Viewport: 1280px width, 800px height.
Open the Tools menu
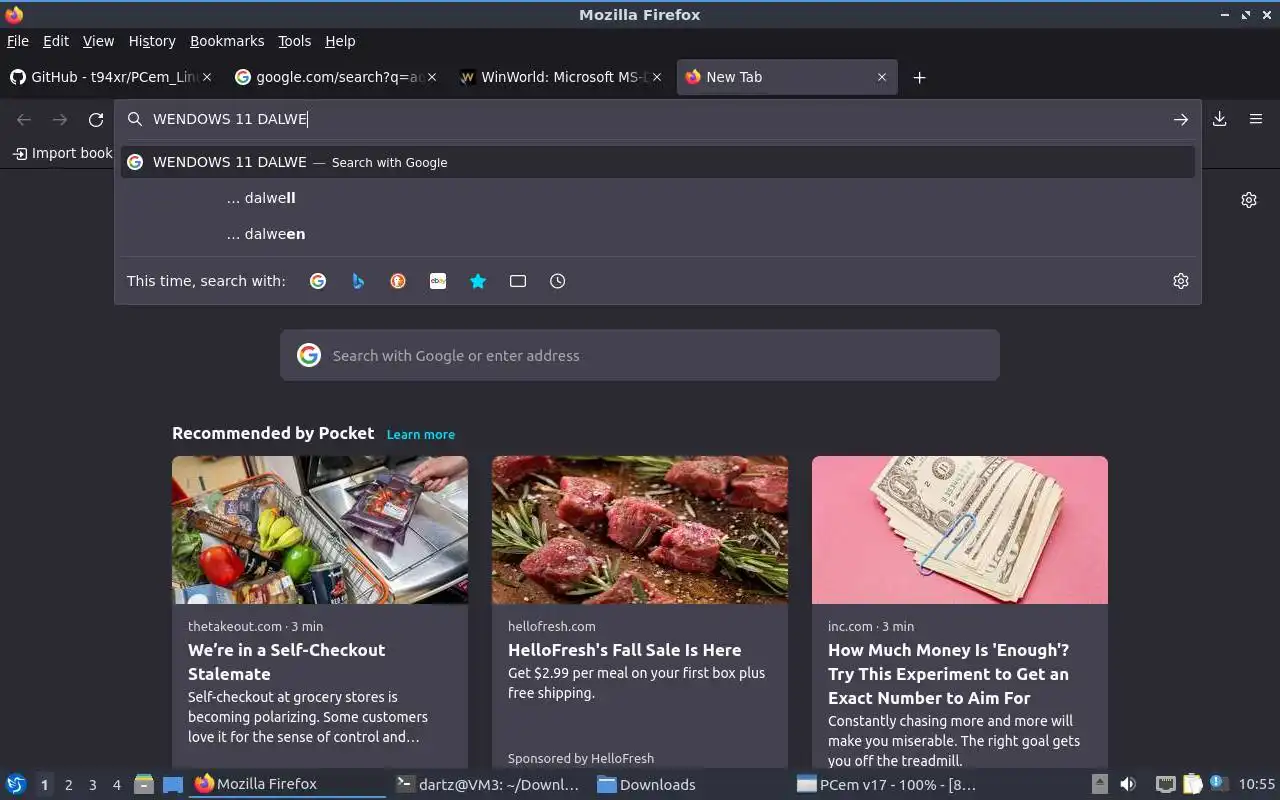(295, 41)
